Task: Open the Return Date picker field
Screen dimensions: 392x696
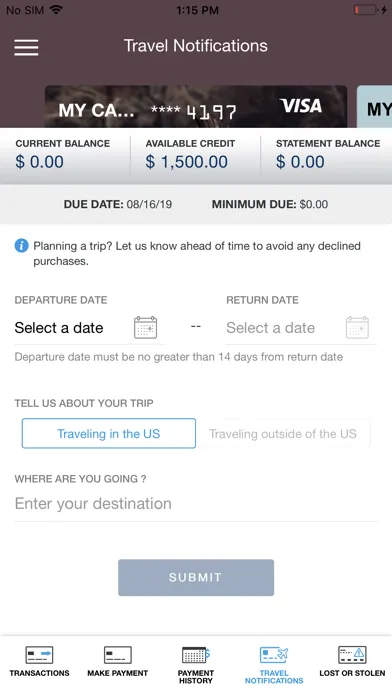Action: point(301,328)
